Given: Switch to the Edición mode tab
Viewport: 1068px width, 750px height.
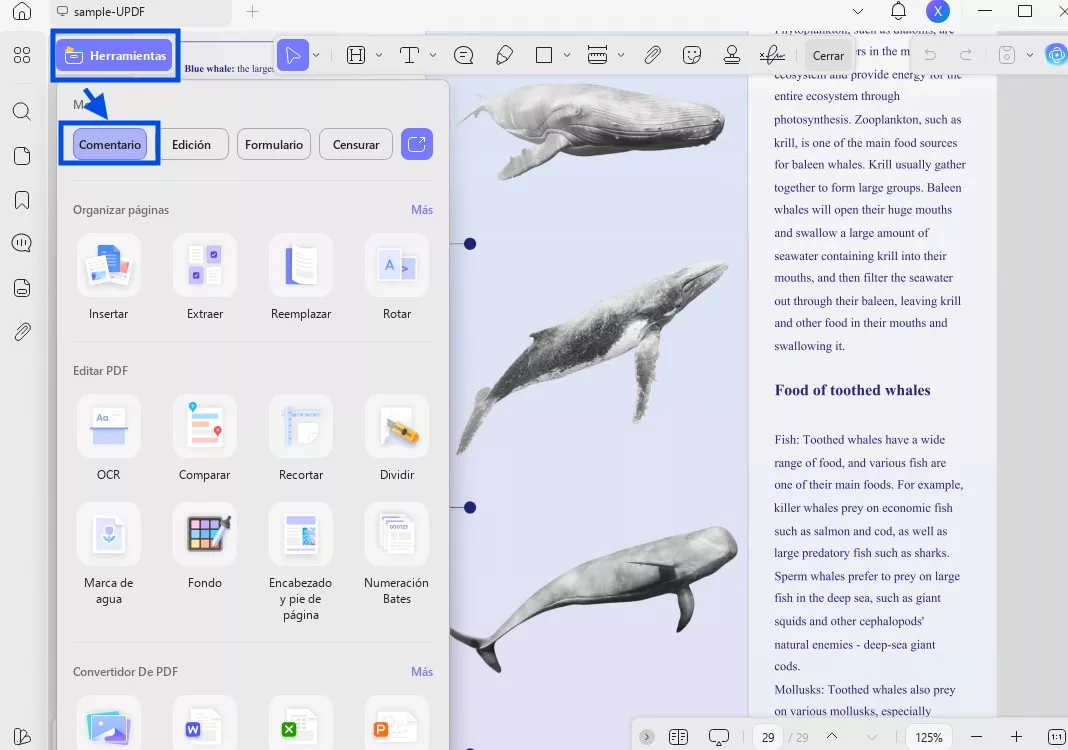Looking at the screenshot, I should (191, 145).
